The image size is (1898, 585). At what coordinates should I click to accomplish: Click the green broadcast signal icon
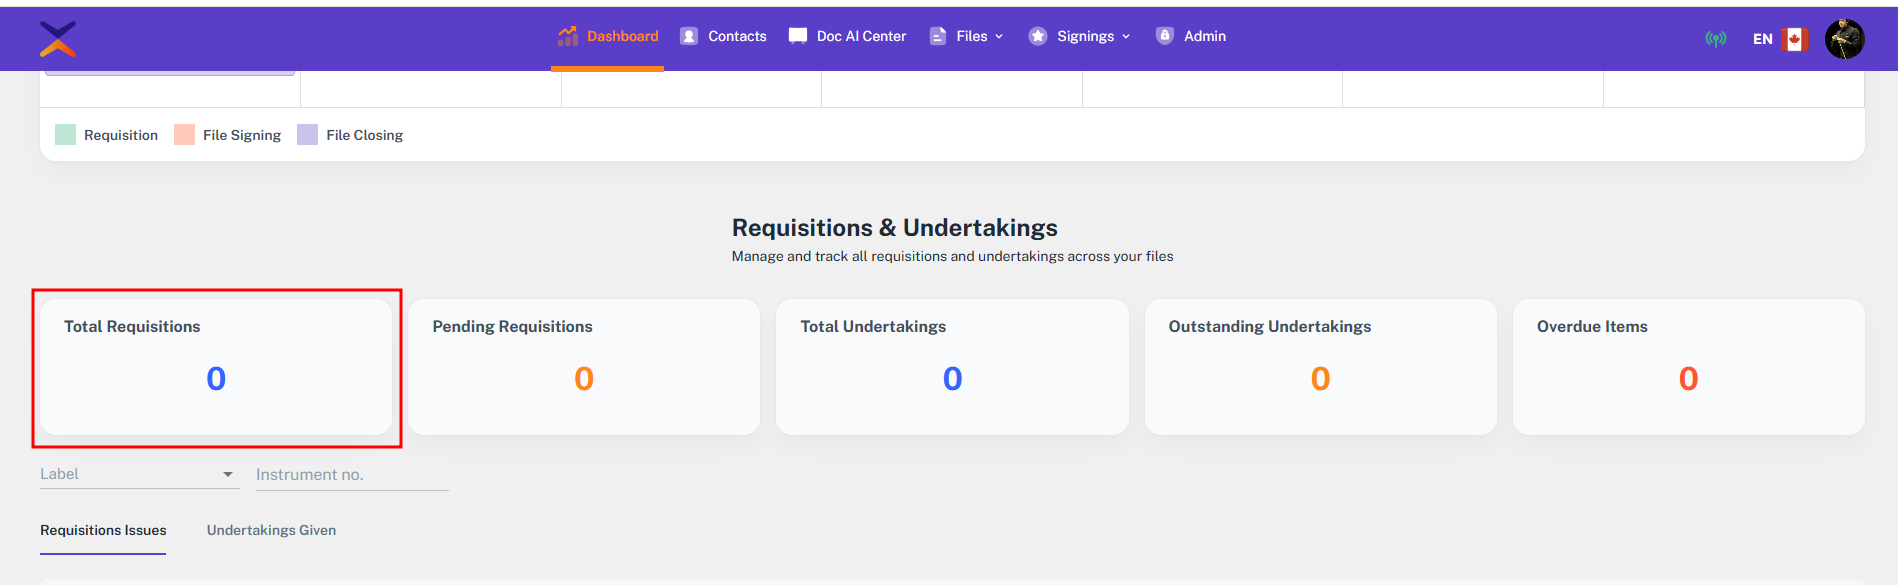tap(1716, 39)
